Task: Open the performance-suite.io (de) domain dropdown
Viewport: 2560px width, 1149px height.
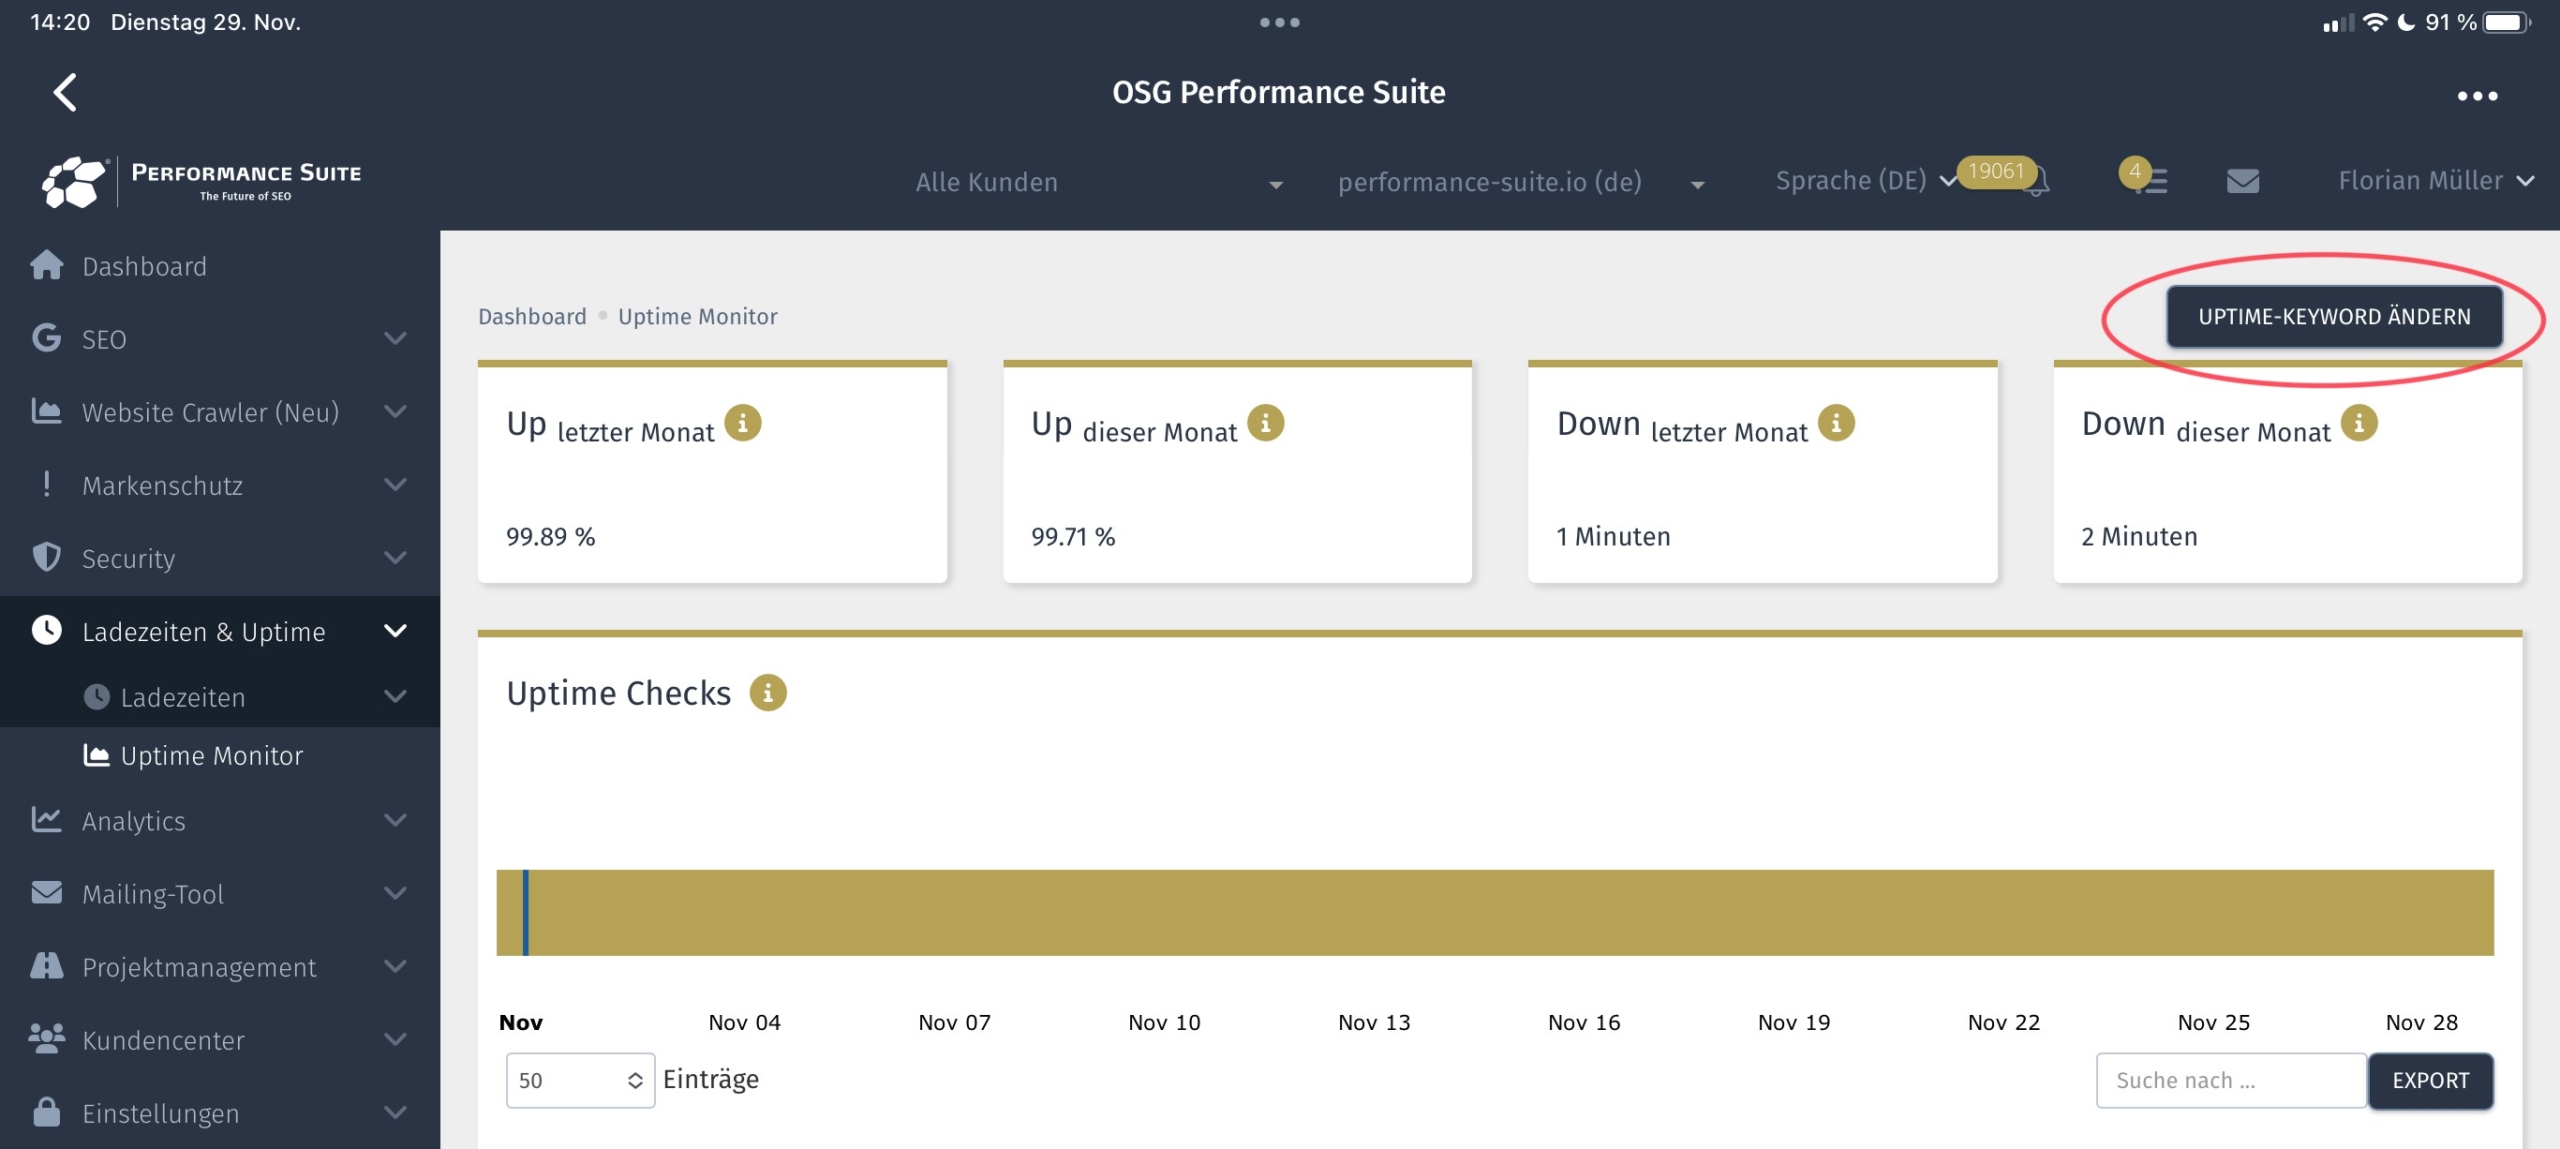Action: (x=1521, y=182)
